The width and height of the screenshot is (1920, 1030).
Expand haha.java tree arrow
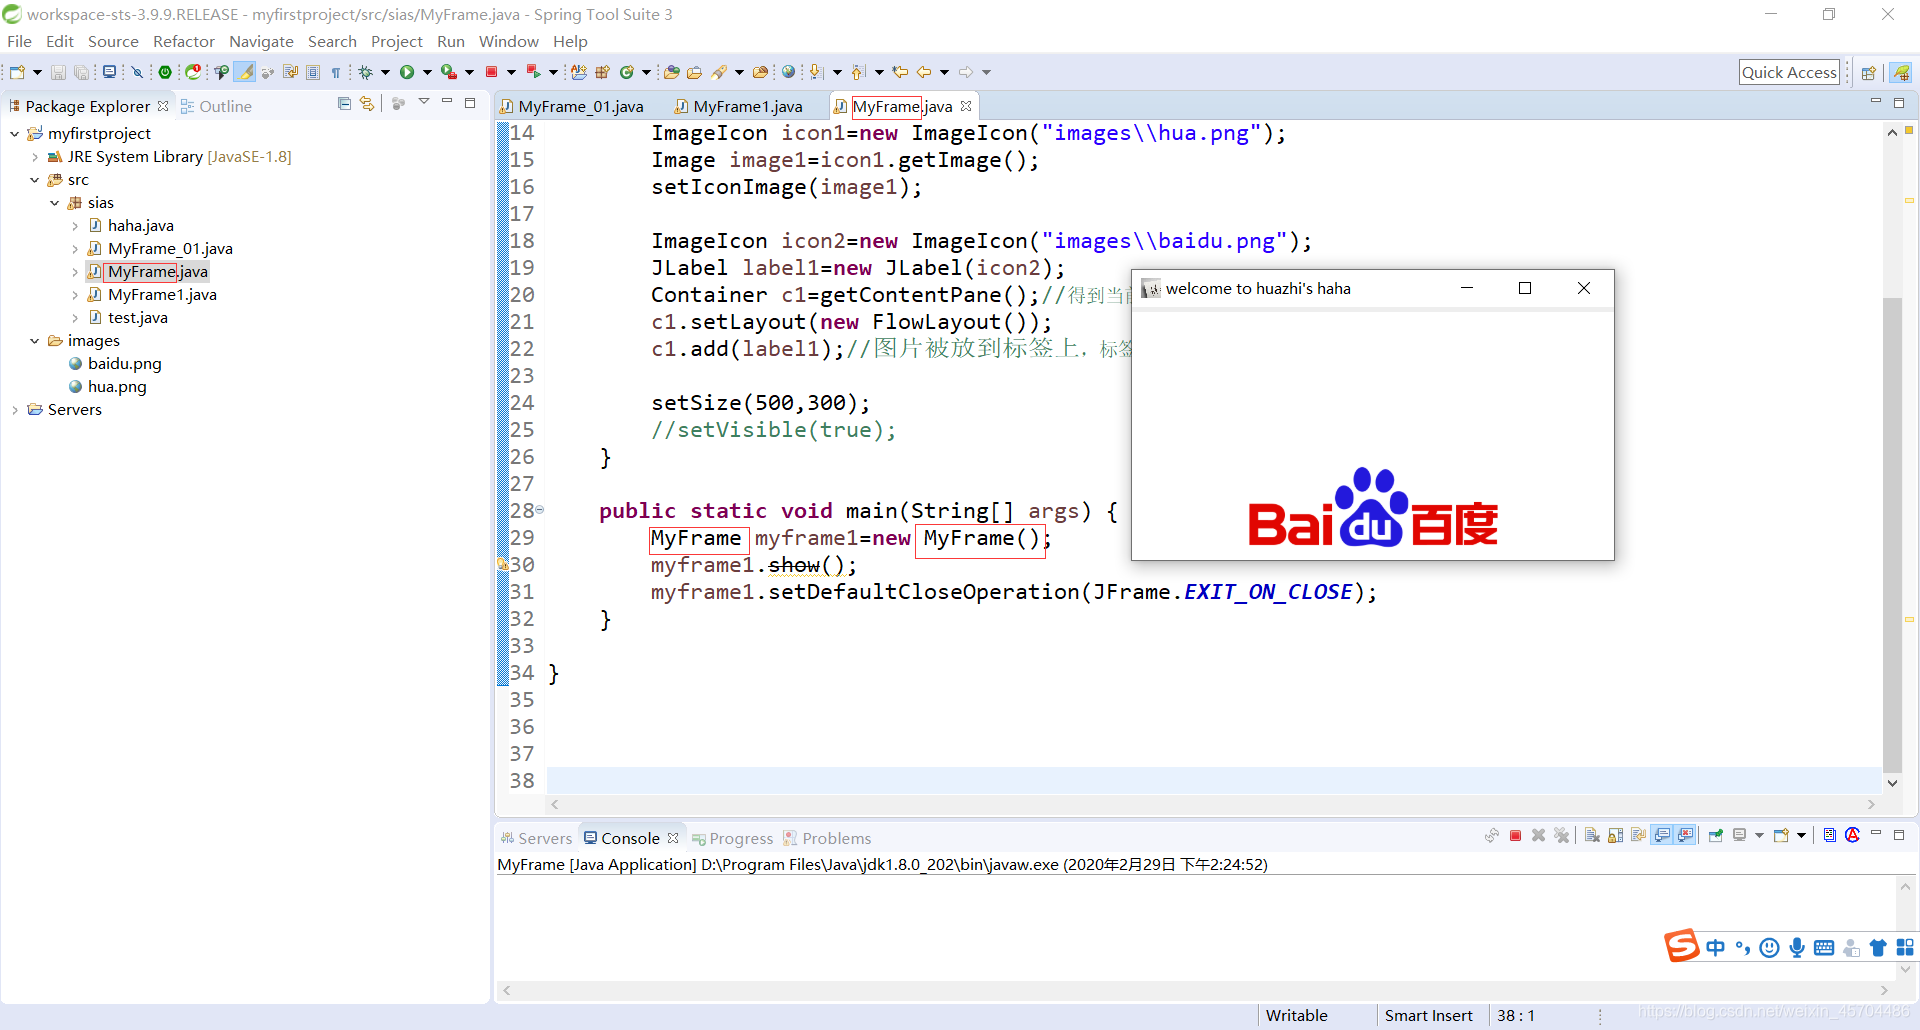point(75,226)
